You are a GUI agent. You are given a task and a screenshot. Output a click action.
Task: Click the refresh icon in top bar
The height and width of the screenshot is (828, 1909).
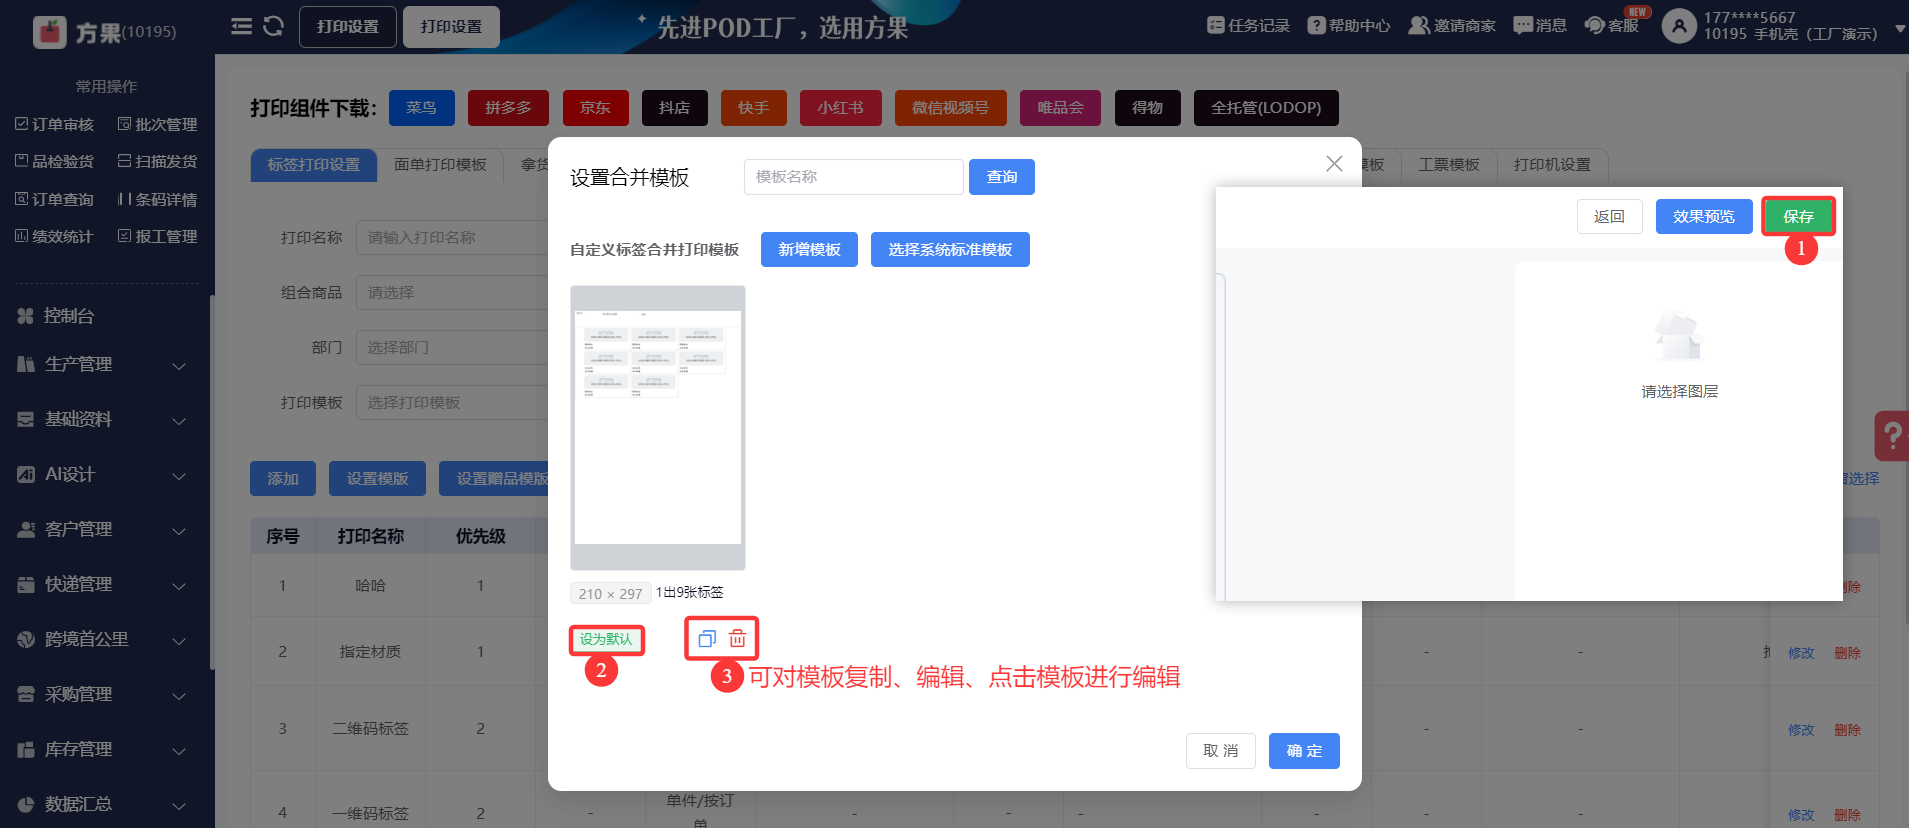tap(273, 26)
